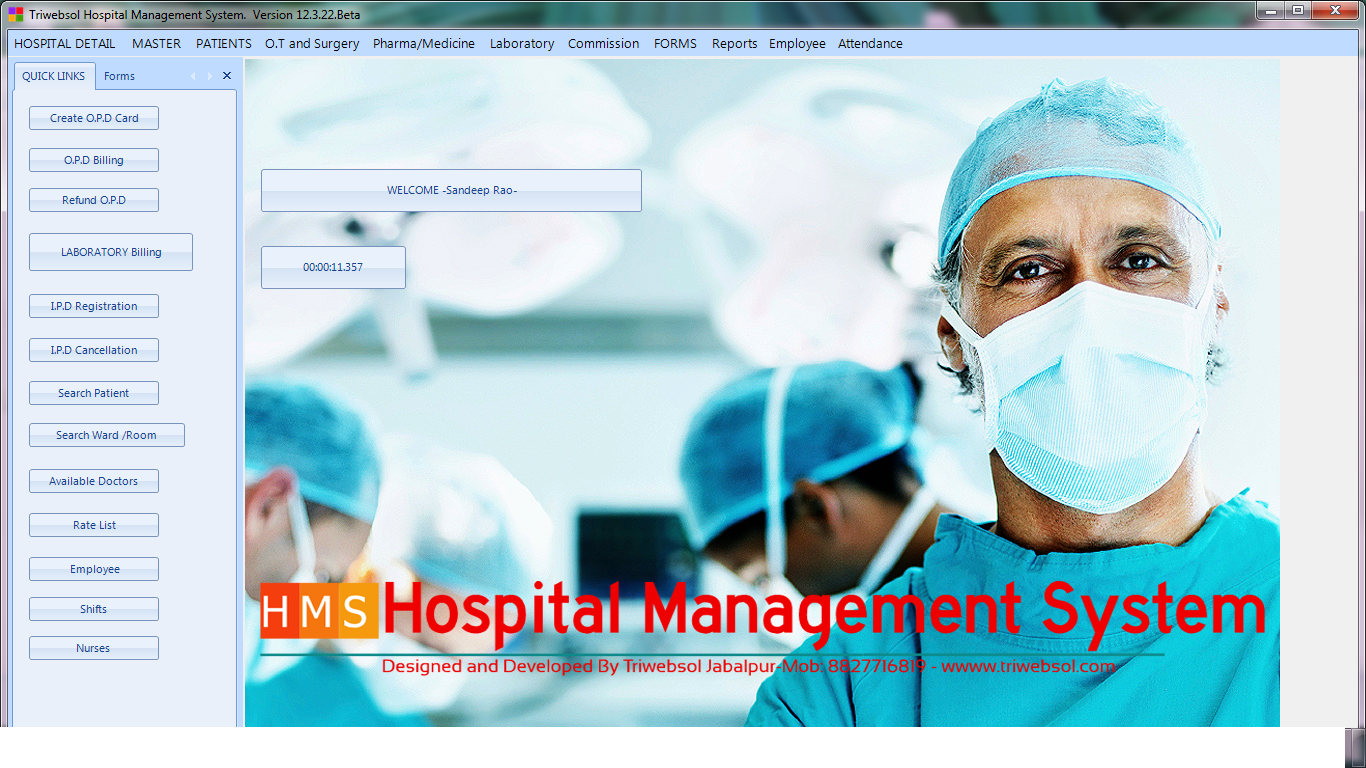Click the right scroll arrow beside the Forms tab
The image size is (1366, 768).
point(208,75)
